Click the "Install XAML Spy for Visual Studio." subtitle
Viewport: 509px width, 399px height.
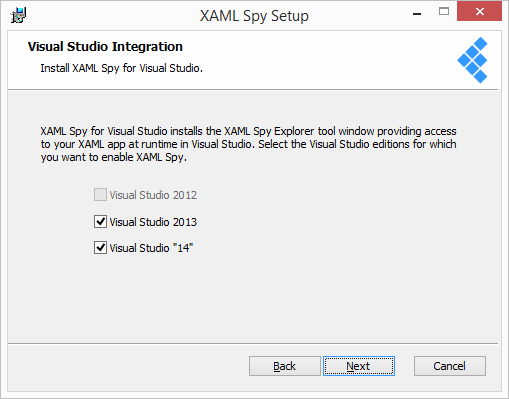point(121,68)
